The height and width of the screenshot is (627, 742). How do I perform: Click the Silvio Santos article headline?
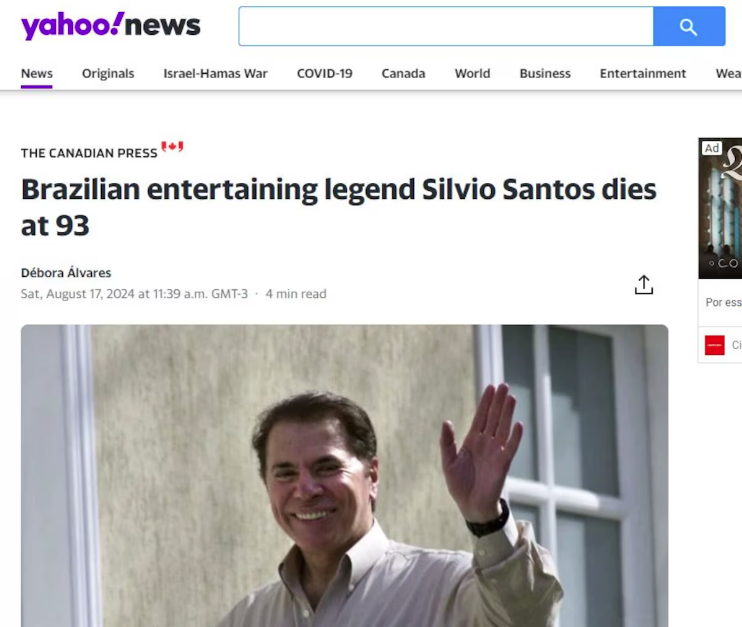tap(339, 207)
